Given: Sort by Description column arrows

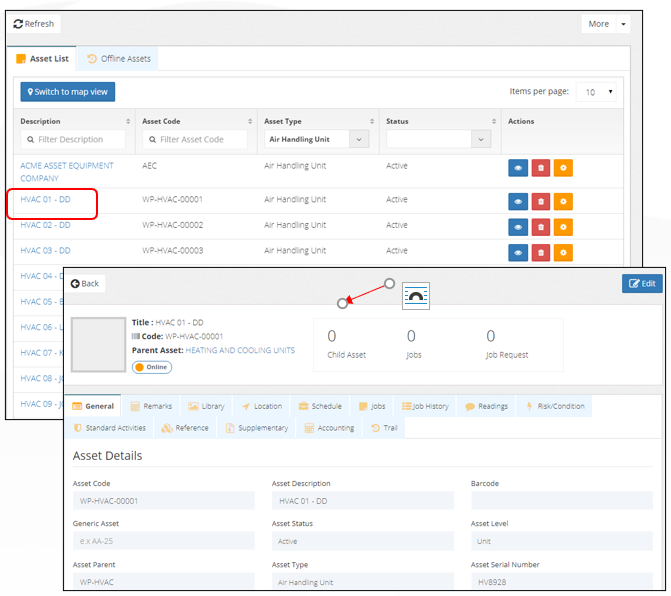Looking at the screenshot, I should 128,121.
